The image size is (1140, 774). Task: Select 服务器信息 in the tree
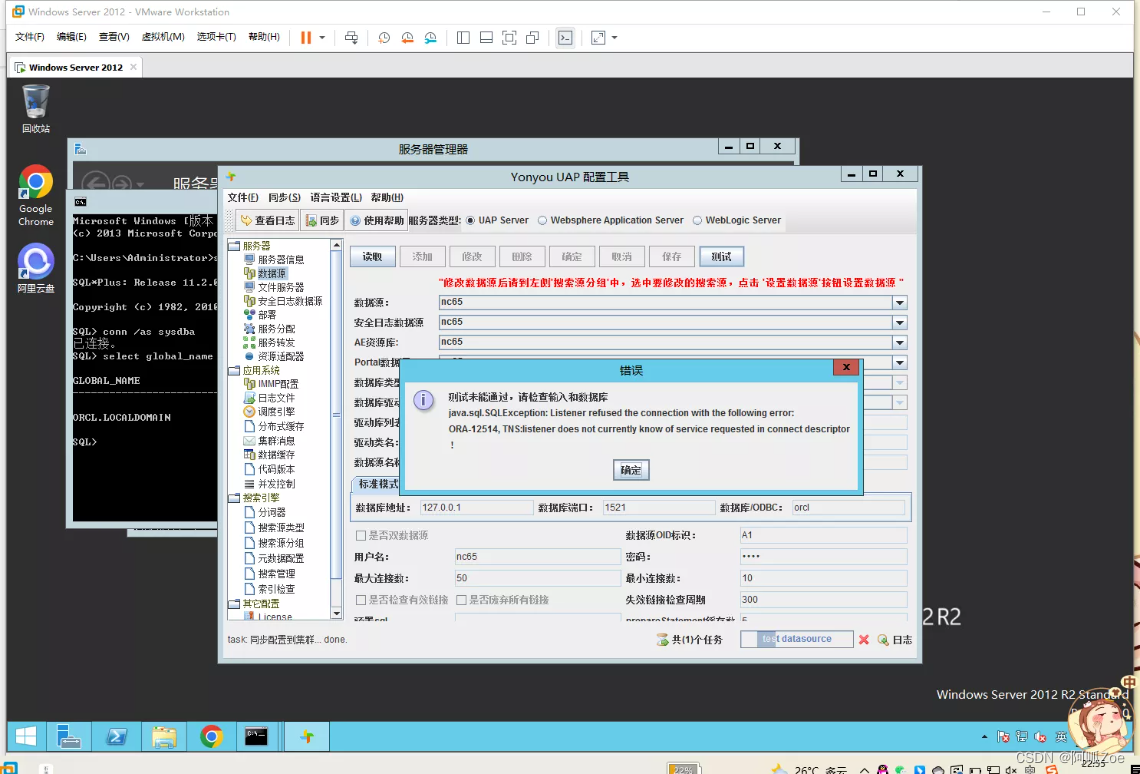281,259
